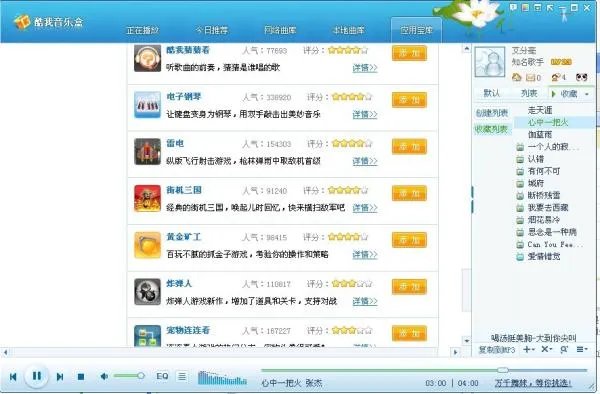600x394 pixels.
Task: Skip to the previous track
Action: pyautogui.click(x=13, y=377)
